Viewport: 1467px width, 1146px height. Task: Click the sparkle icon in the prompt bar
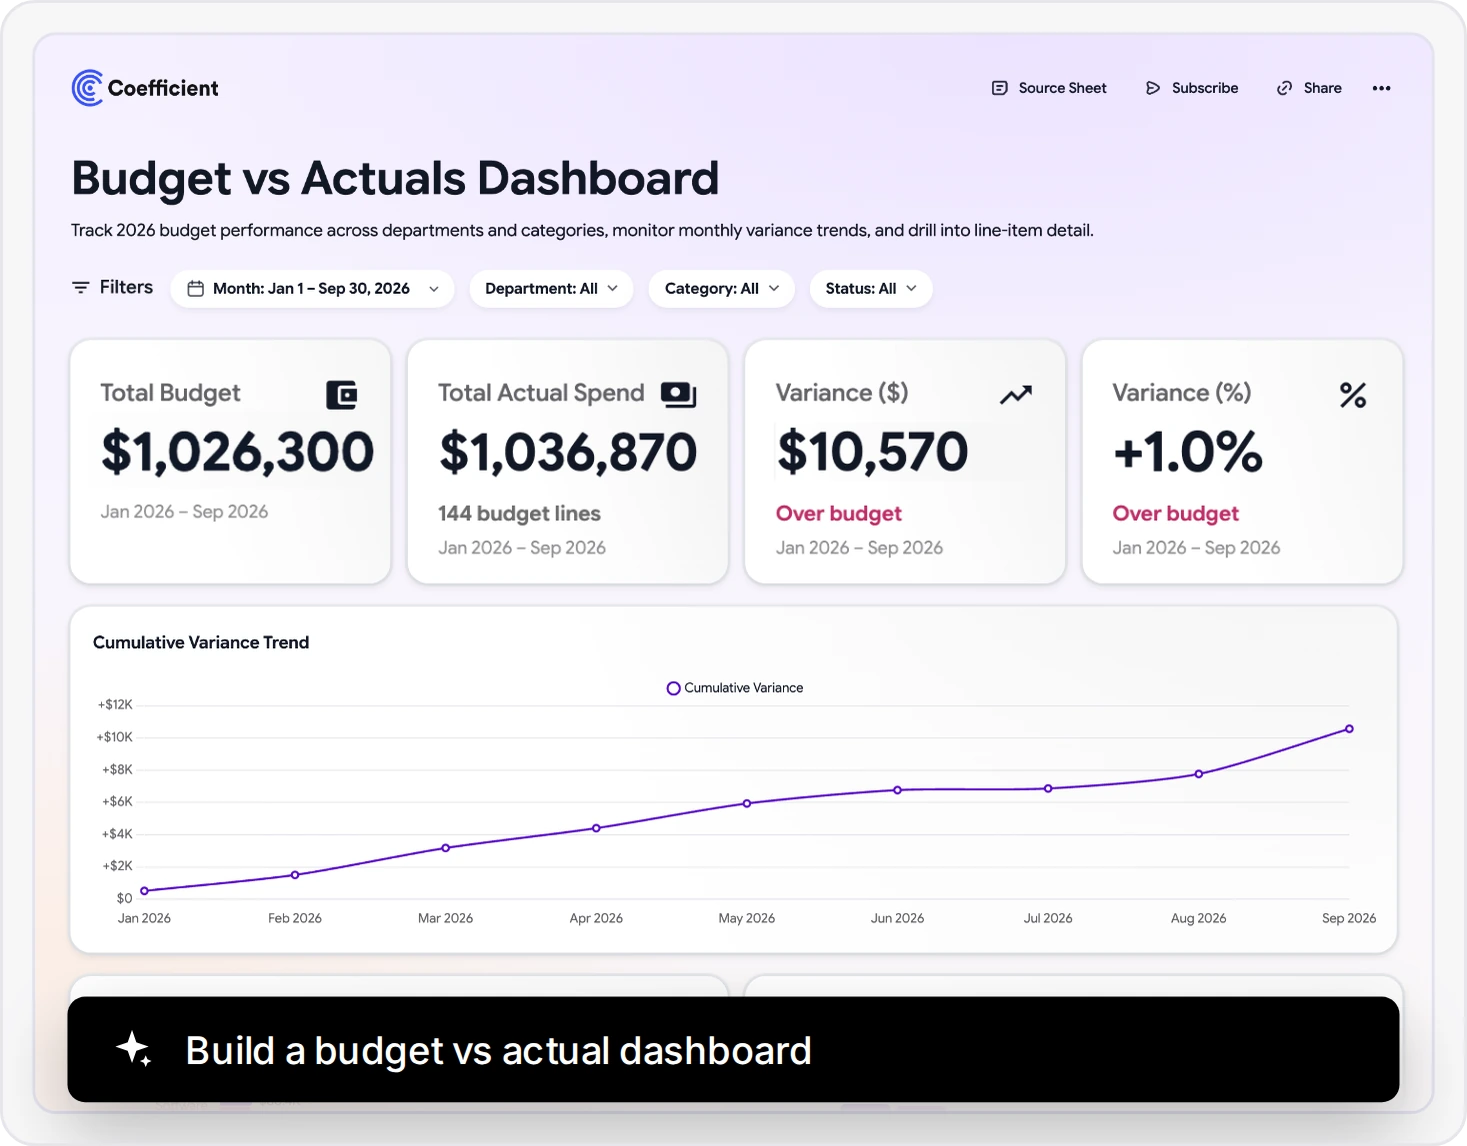(134, 1050)
